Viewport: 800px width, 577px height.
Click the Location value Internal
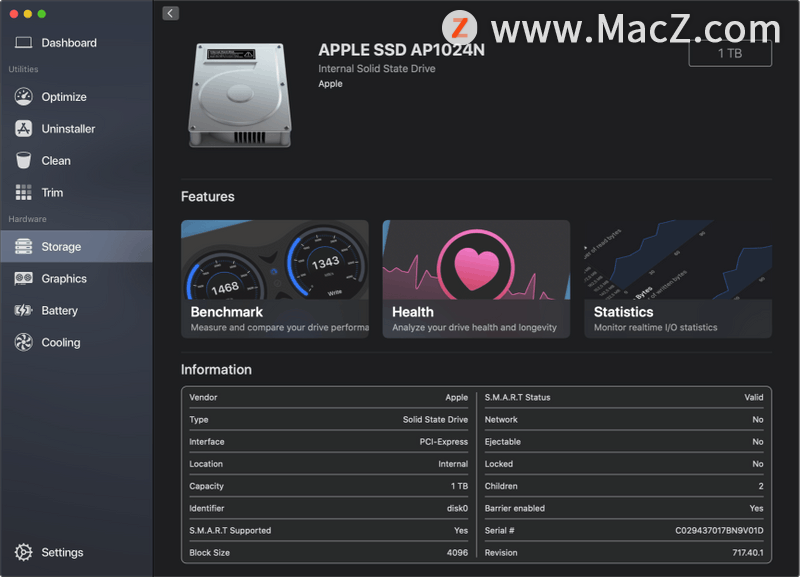pyautogui.click(x=453, y=464)
